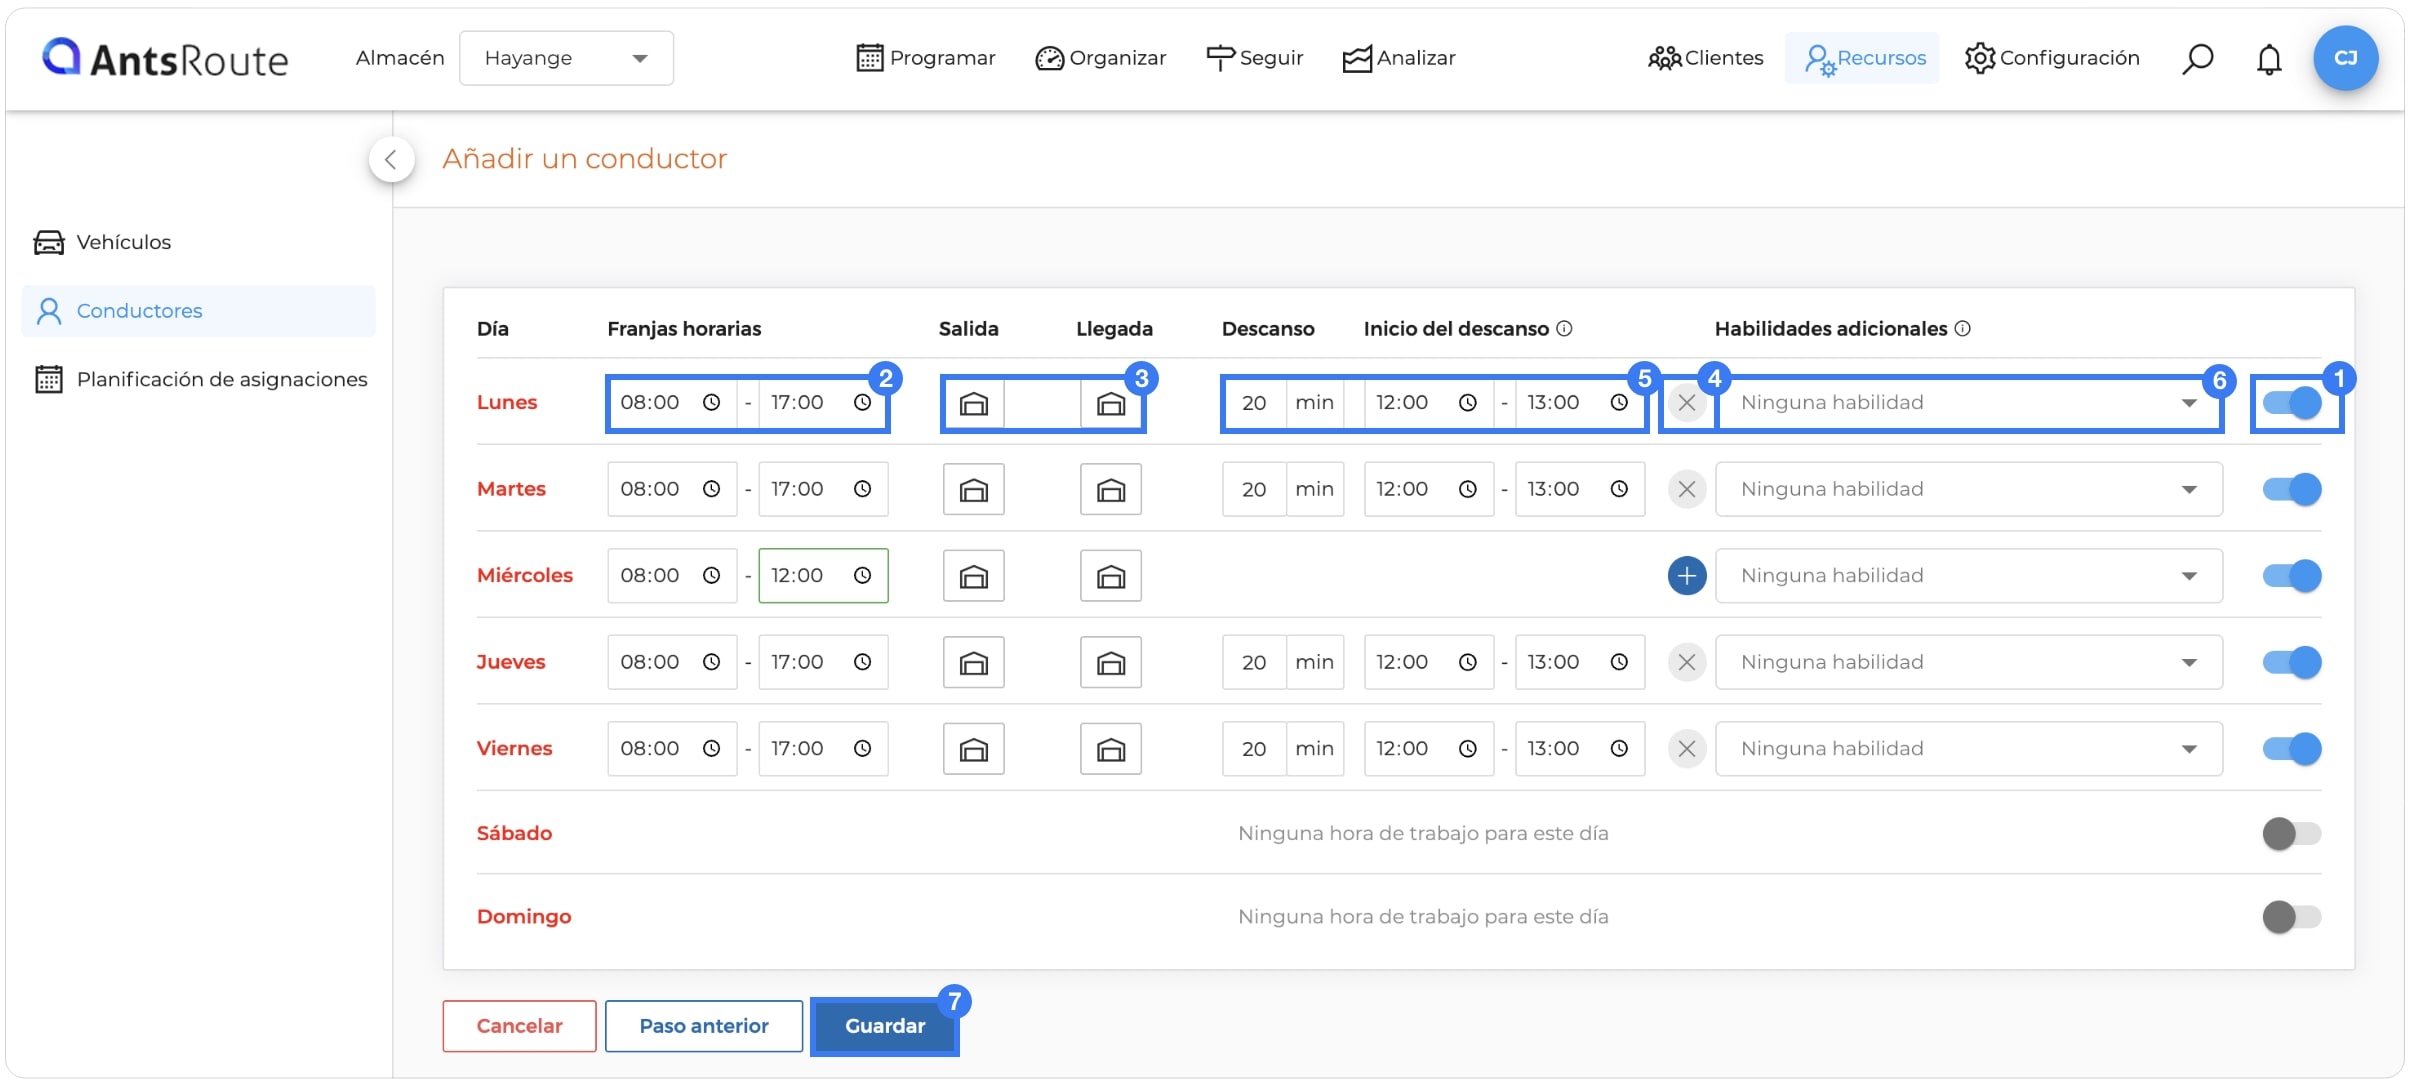The height and width of the screenshot is (1086, 2410).
Task: Open the notifications bell
Action: click(2269, 59)
